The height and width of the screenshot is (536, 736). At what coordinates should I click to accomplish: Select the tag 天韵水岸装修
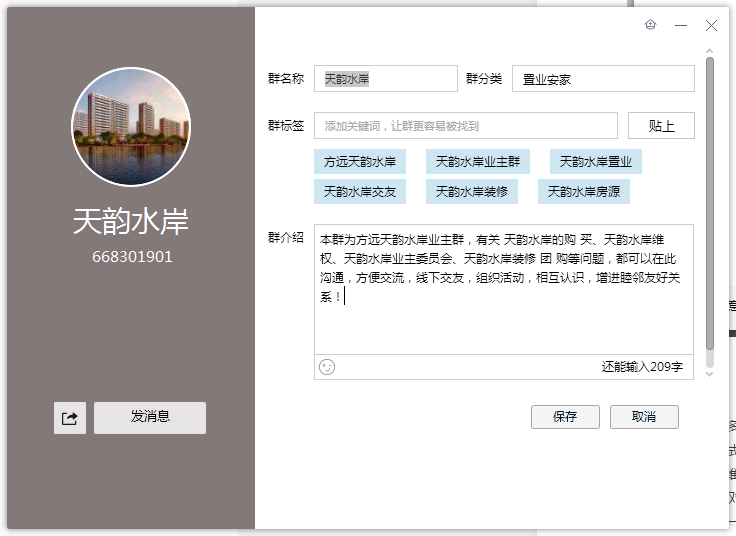coord(472,191)
